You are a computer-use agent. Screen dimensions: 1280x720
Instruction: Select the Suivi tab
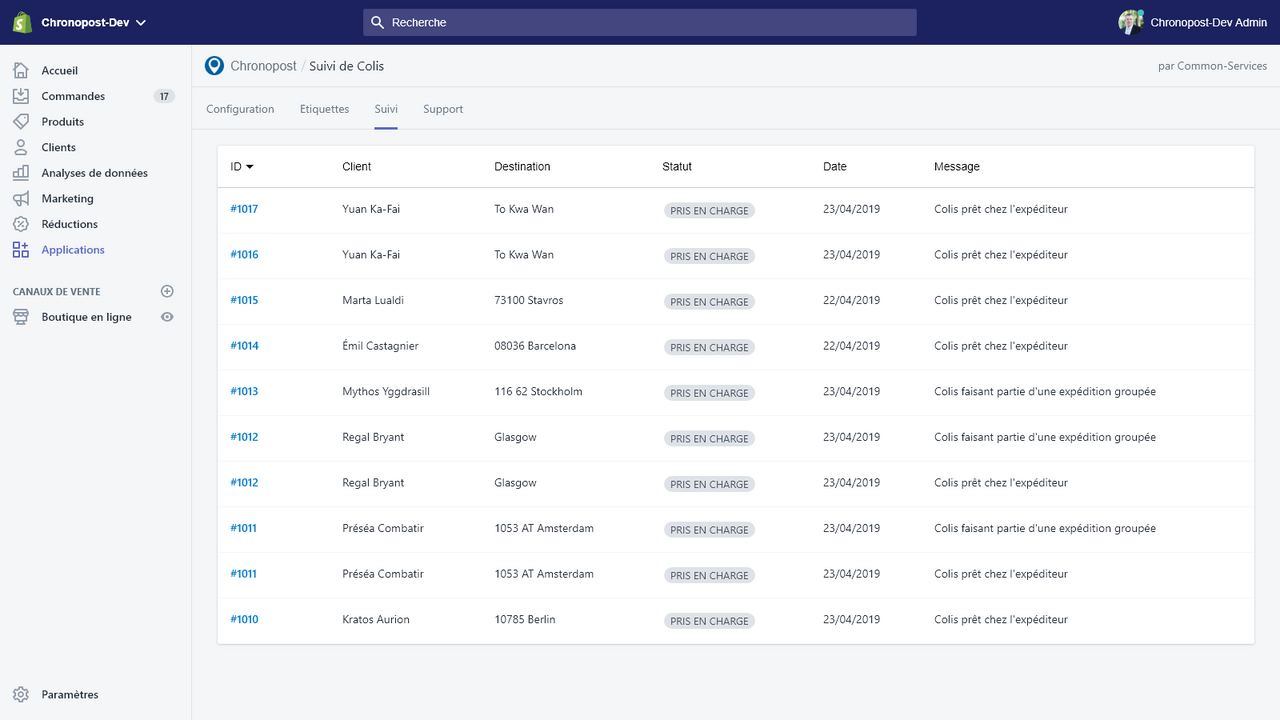pos(386,109)
